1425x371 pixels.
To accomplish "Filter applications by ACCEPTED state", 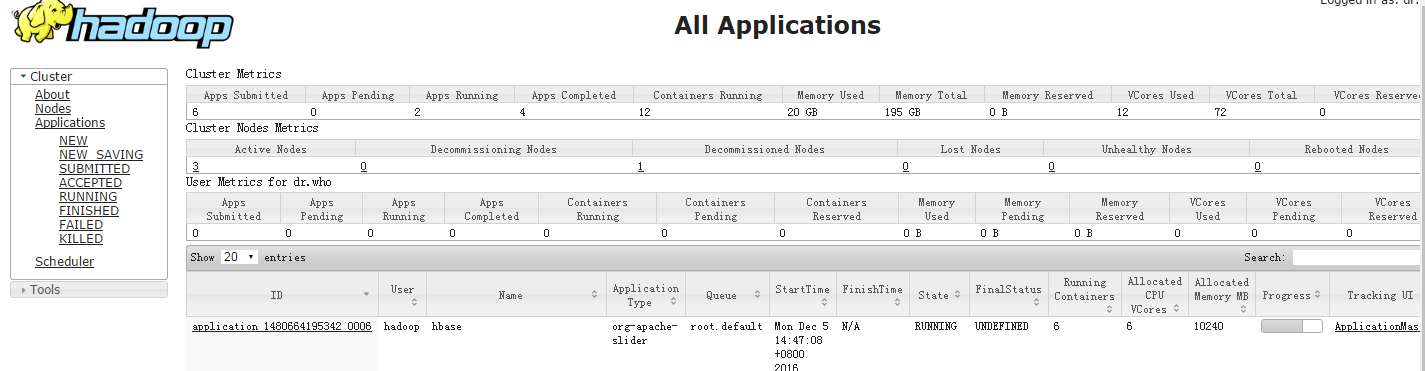I will [x=90, y=183].
